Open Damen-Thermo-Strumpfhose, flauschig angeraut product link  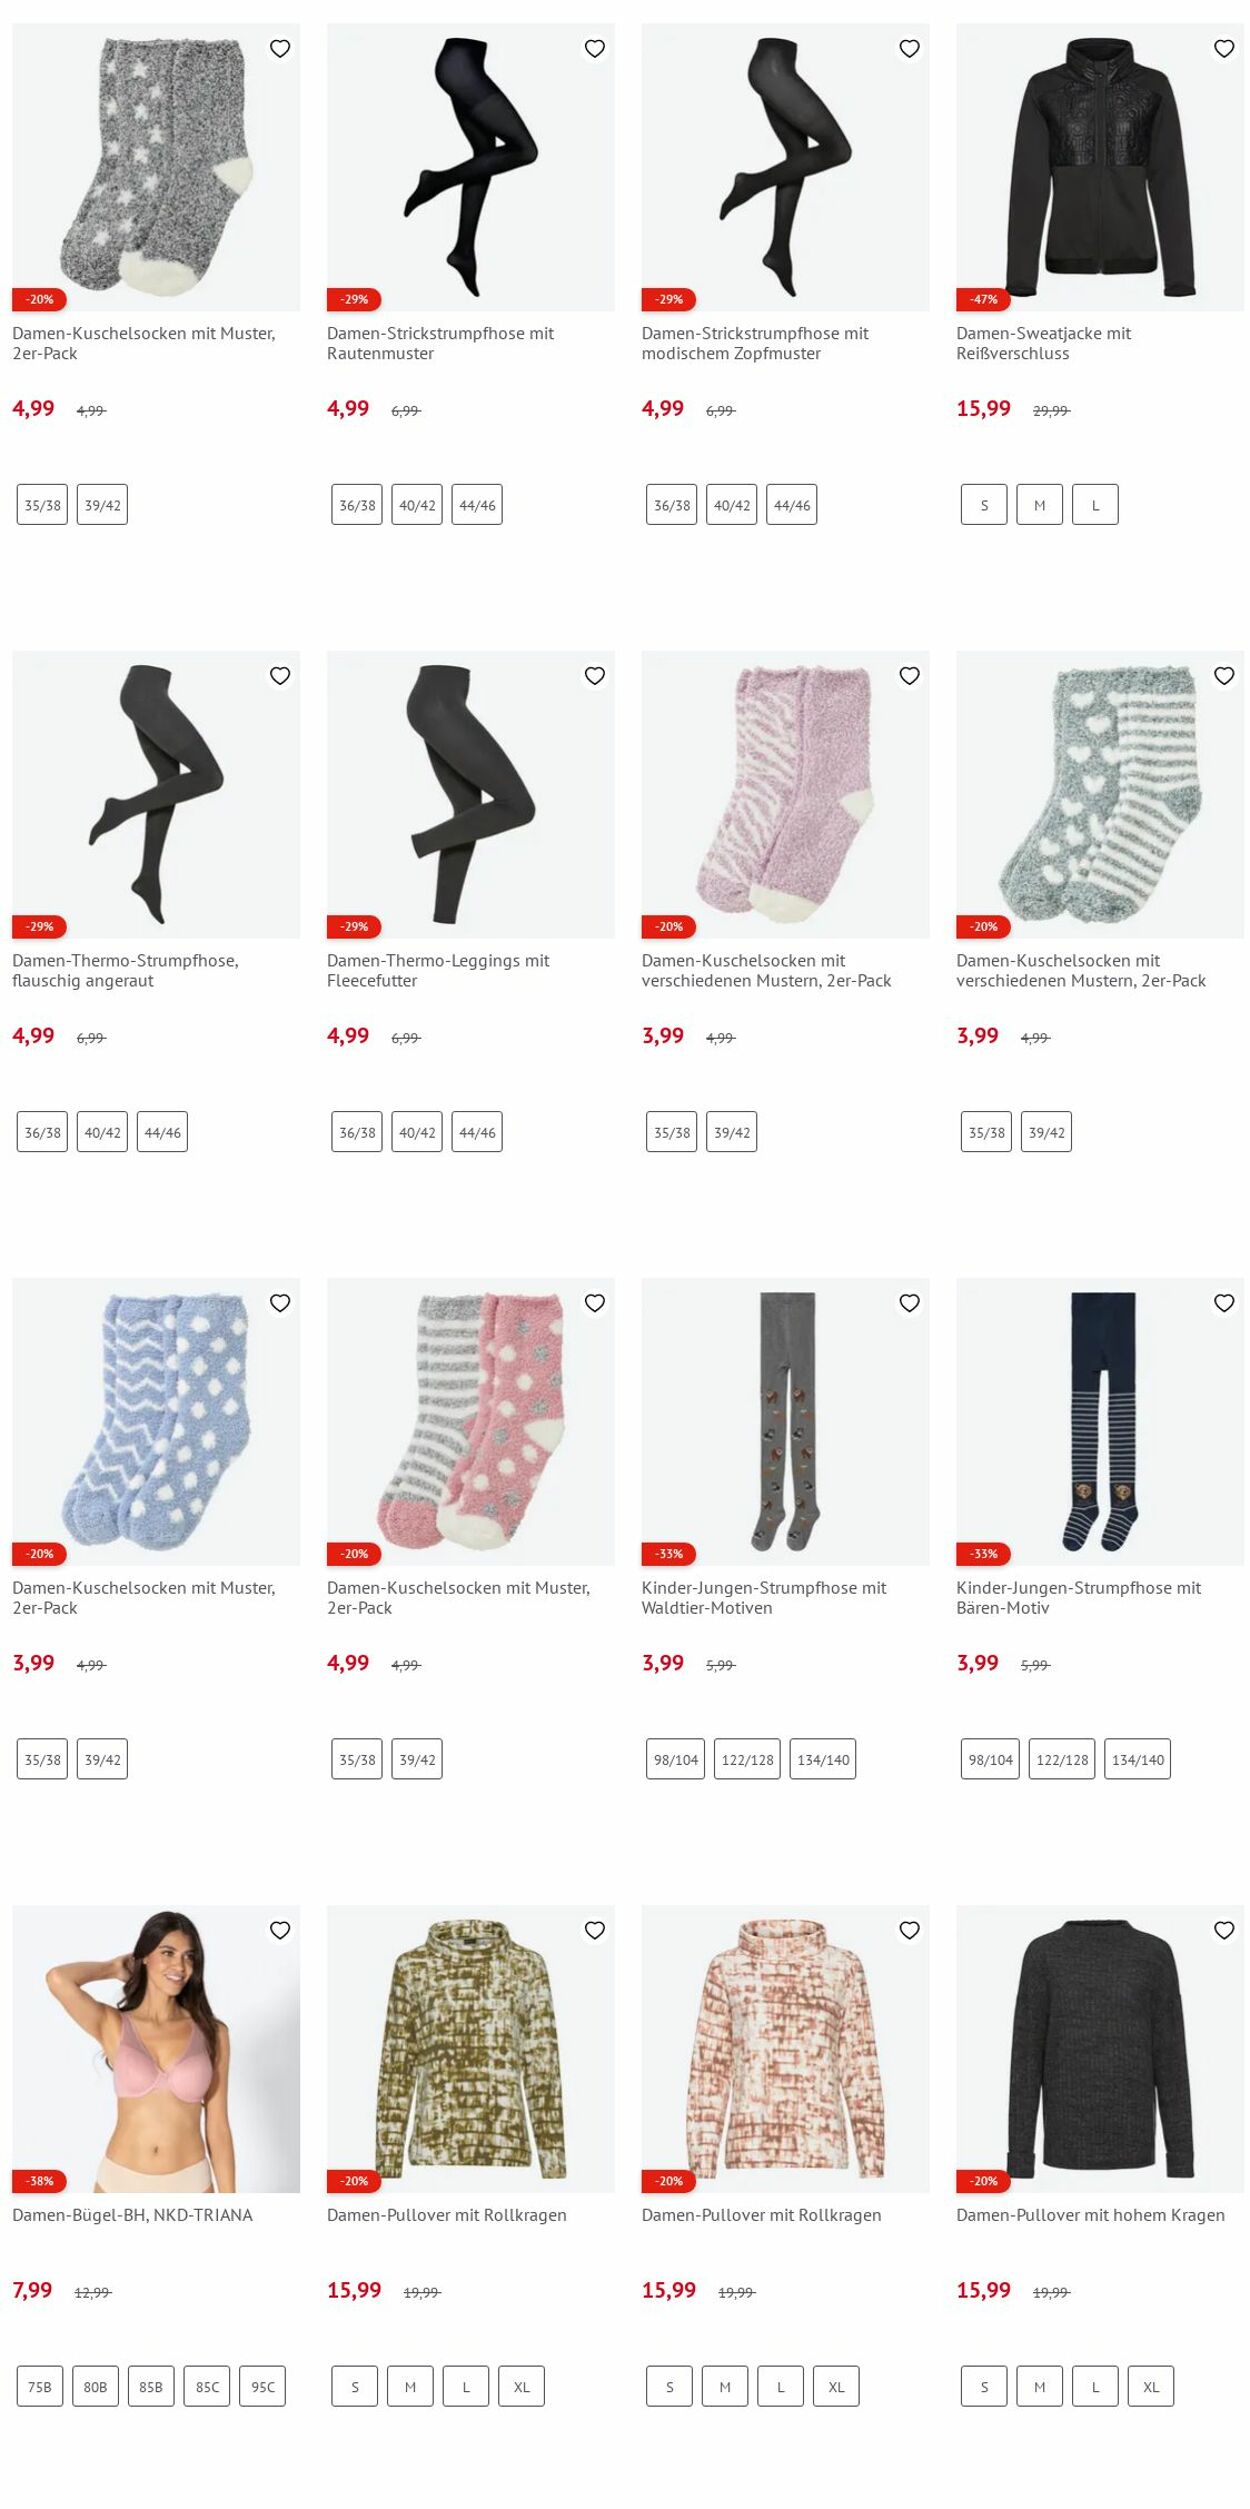pyautogui.click(x=125, y=970)
